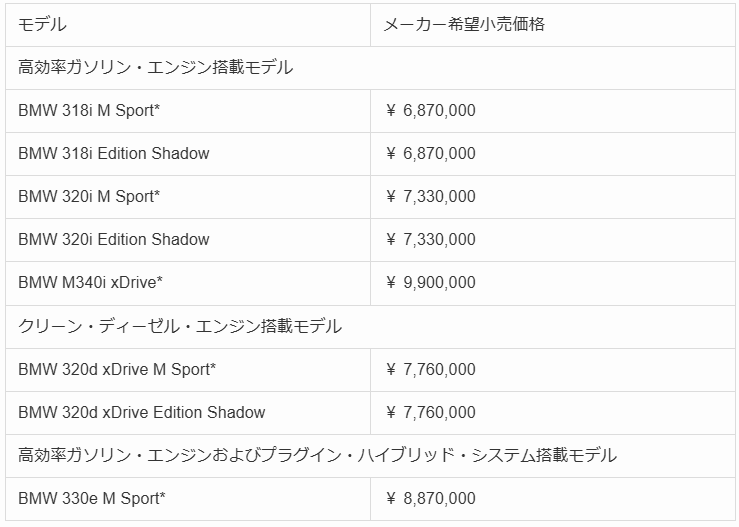This screenshot has width=739, height=527.
Task: Select the BMW M340i xDrive* cell
Action: pyautogui.click(x=91, y=282)
